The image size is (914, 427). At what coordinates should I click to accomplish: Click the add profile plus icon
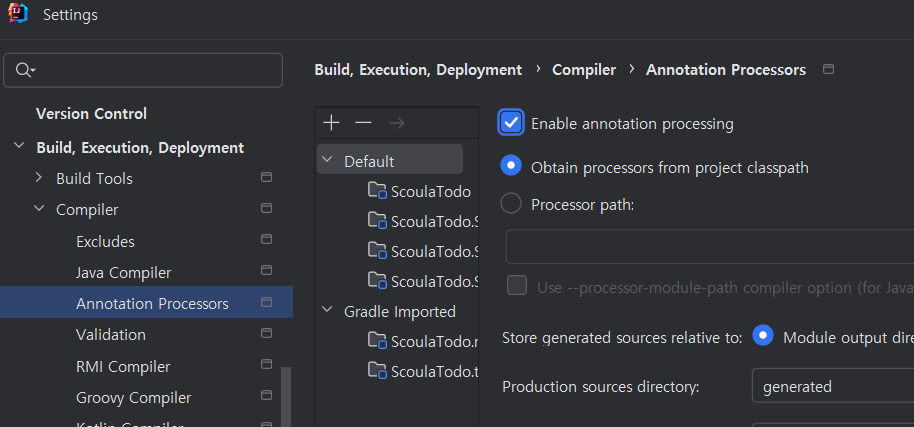click(x=332, y=122)
